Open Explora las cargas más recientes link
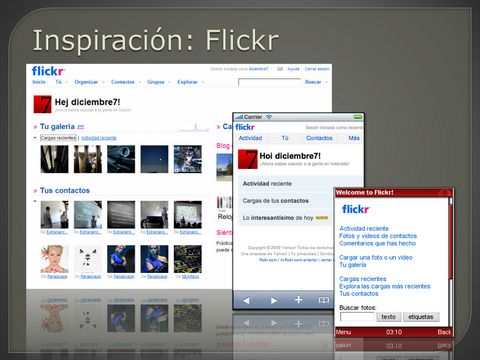Viewport: 480px width, 360px height. (385, 286)
